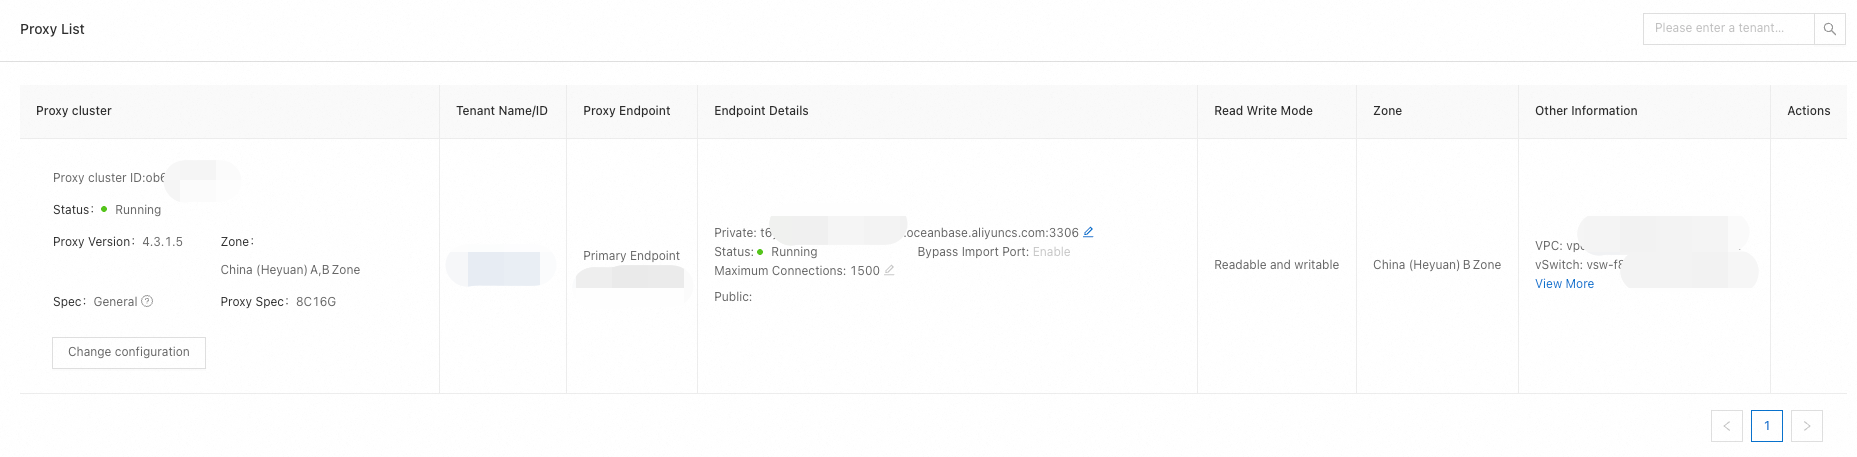Viewport: 1857px width, 457px height.
Task: Click the Tenant Name/ID column header
Action: tap(501, 111)
